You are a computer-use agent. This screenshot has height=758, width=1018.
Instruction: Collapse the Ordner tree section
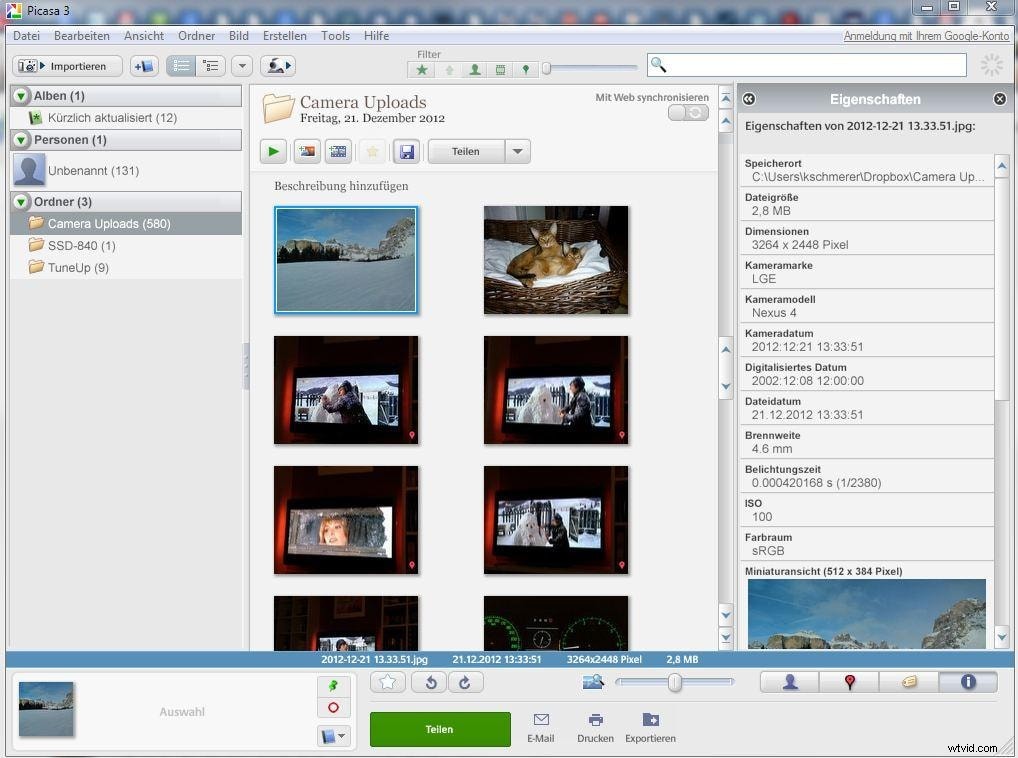point(22,201)
